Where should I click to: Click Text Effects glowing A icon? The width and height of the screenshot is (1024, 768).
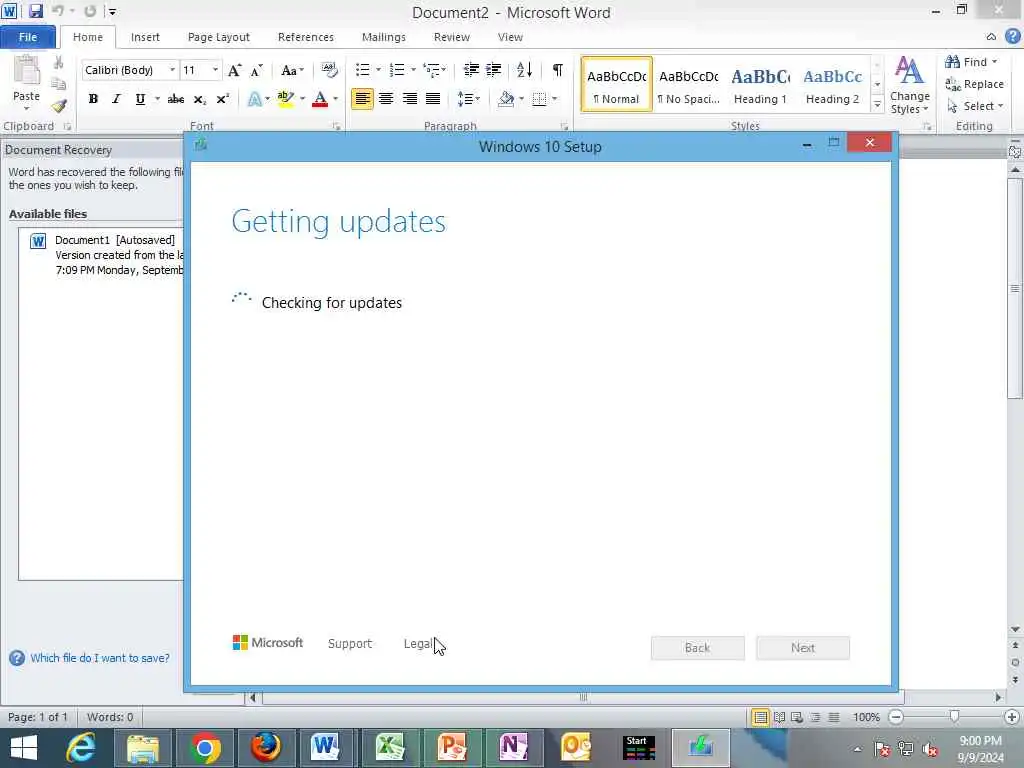[x=255, y=99]
